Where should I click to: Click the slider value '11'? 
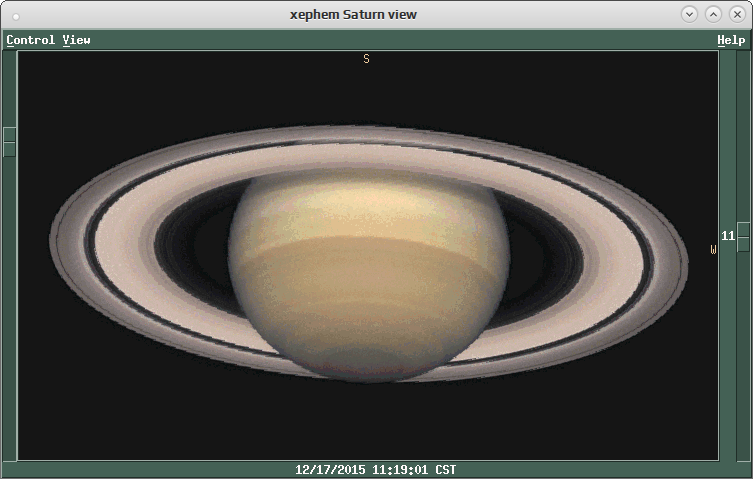[x=728, y=235]
